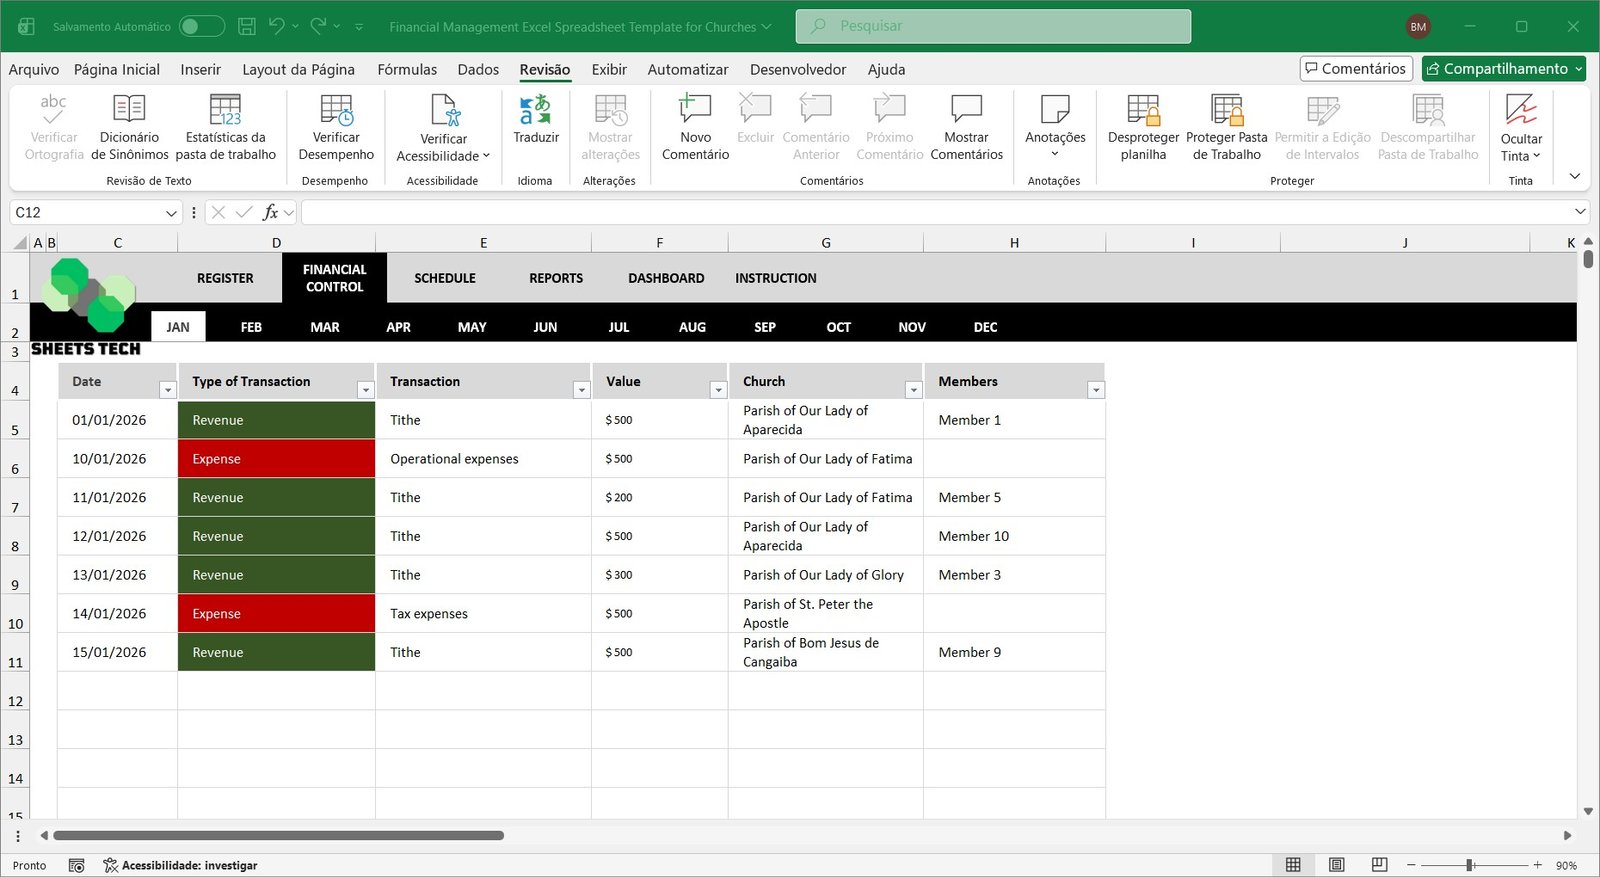This screenshot has width=1600, height=877.
Task: Open the Type of Transaction filter dropdown
Action: click(x=365, y=390)
